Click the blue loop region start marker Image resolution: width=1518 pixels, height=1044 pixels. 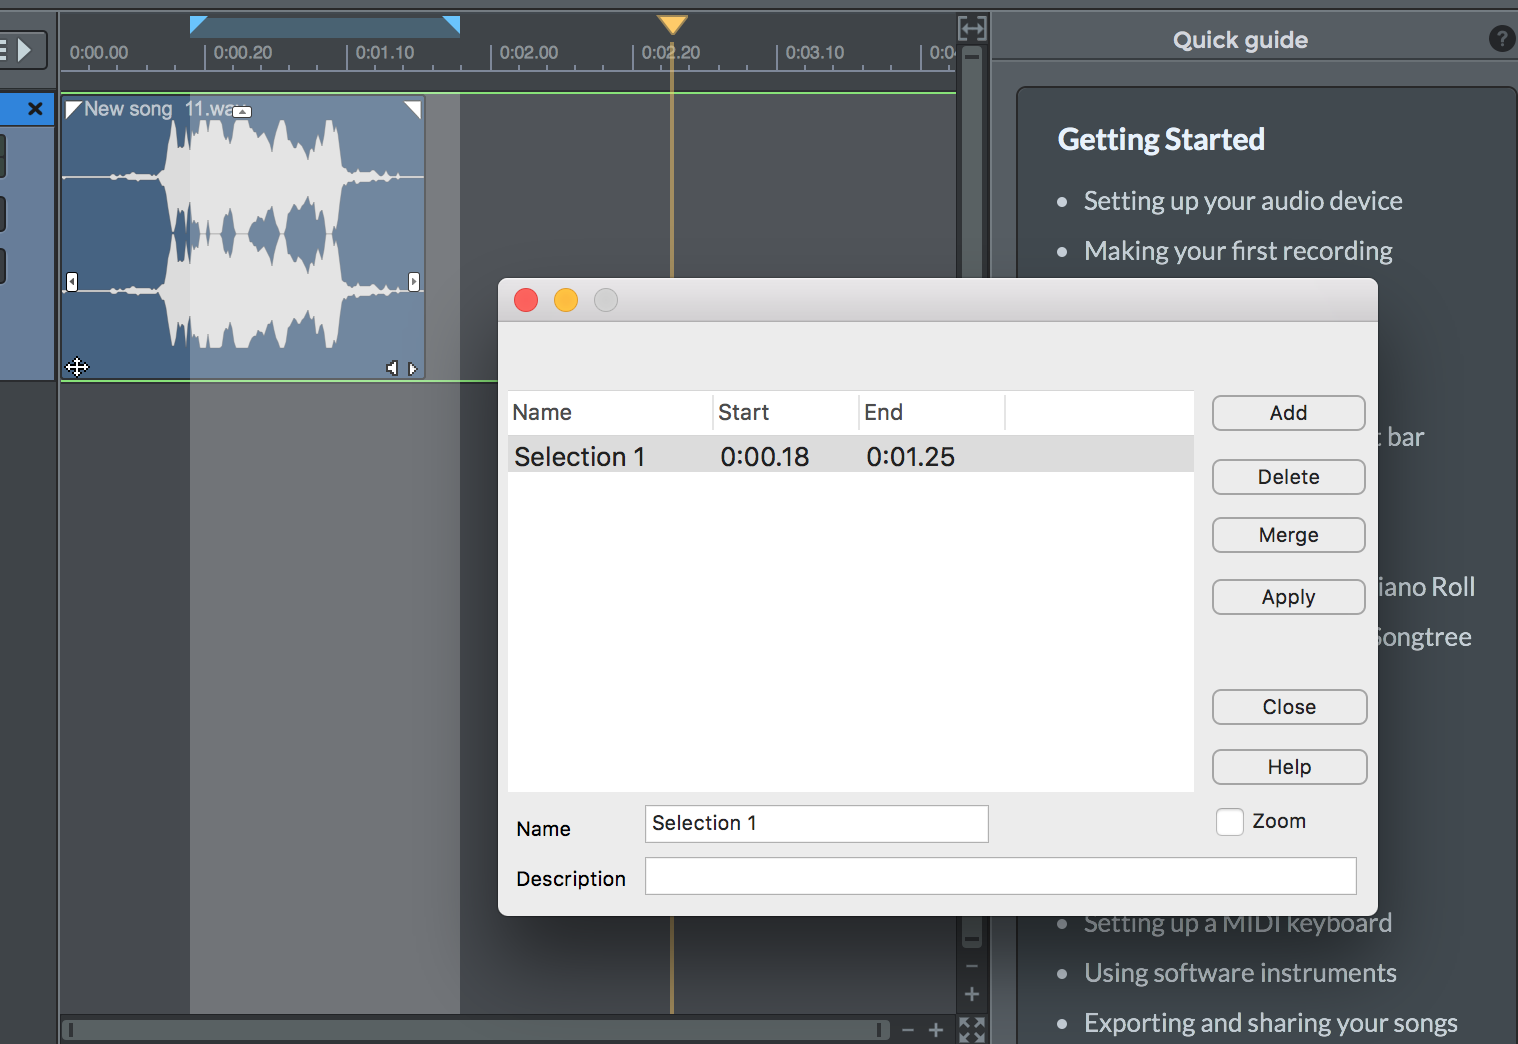point(198,25)
